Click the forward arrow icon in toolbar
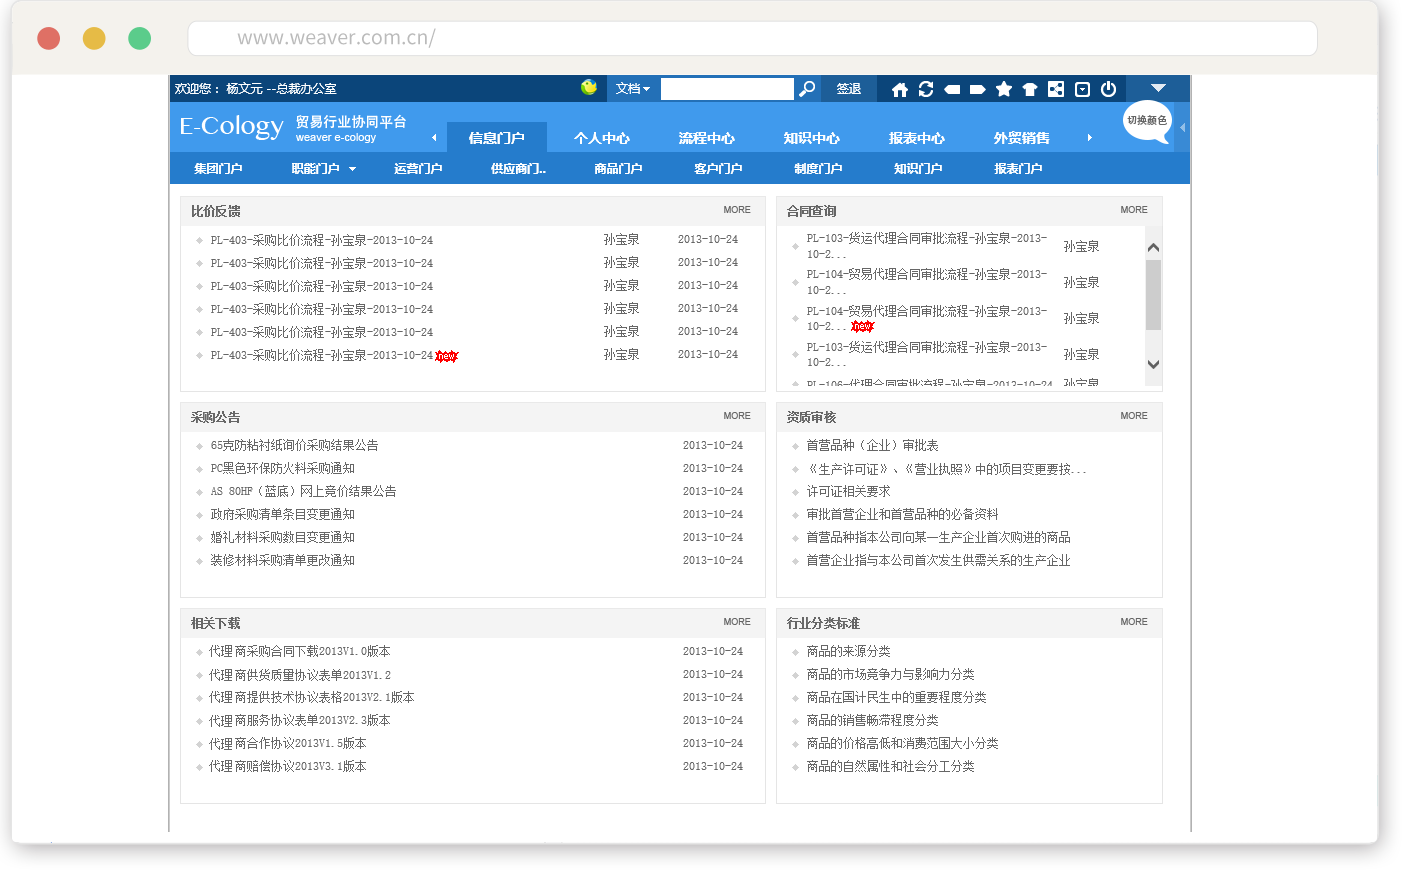Screen dimensions: 1425x875 978,90
